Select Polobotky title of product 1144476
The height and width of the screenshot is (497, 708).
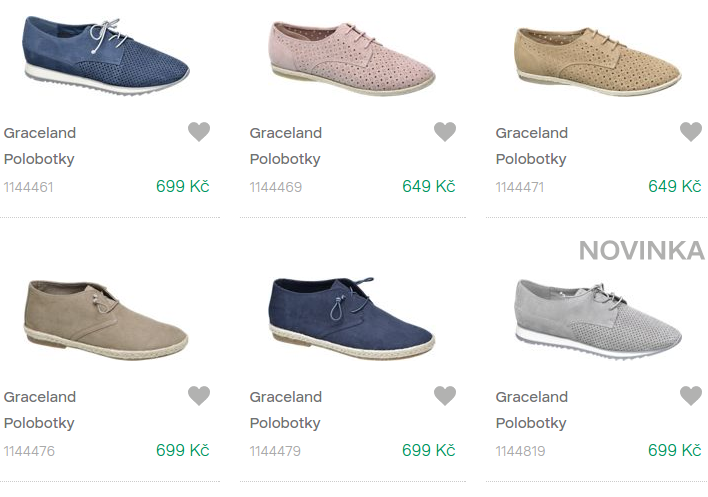click(39, 423)
